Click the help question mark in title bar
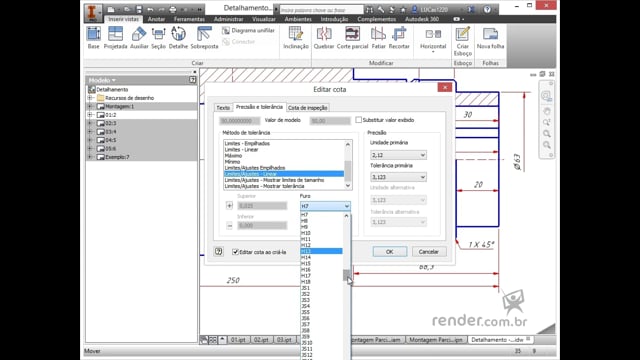Viewport: 640px width, 360px height. point(487,9)
